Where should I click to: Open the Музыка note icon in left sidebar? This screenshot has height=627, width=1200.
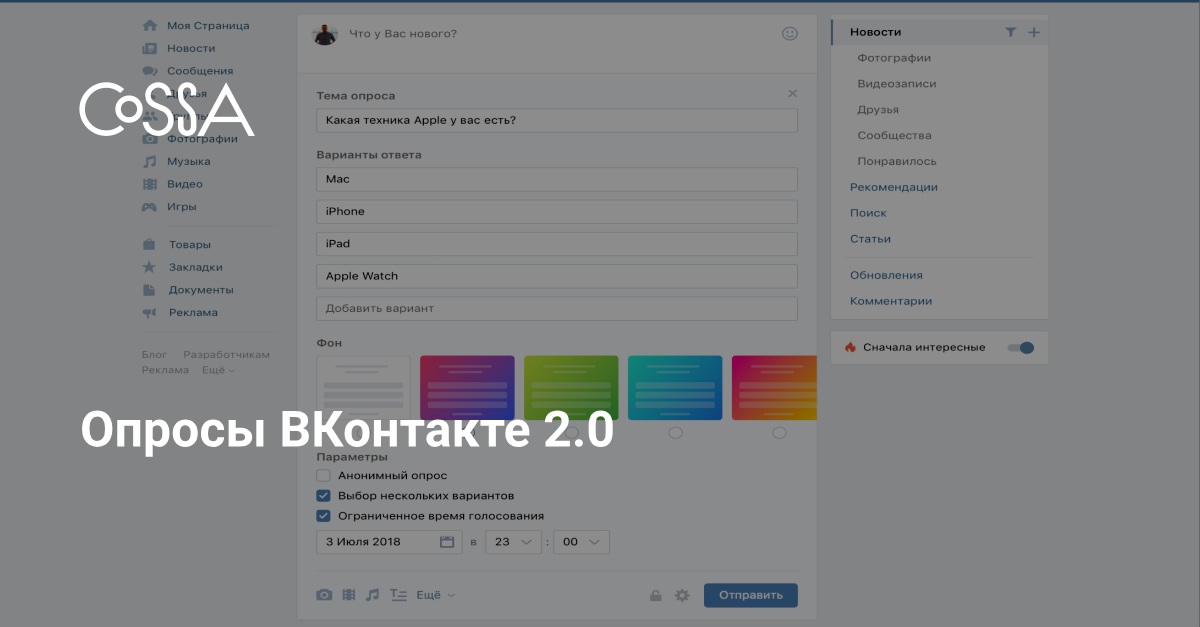150,161
